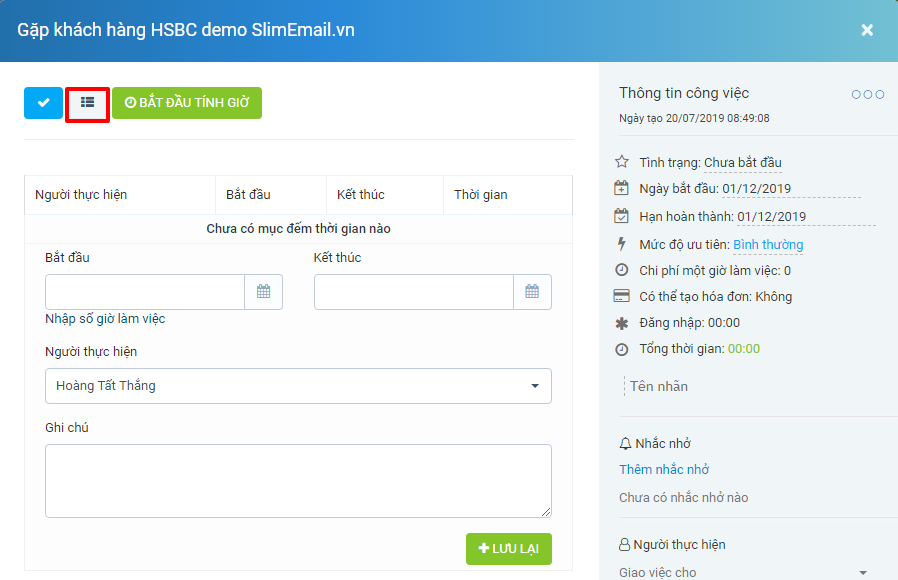Viewport: 898px width, 580px height.
Task: Open the Giao việc cho dropdown
Action: point(744,572)
